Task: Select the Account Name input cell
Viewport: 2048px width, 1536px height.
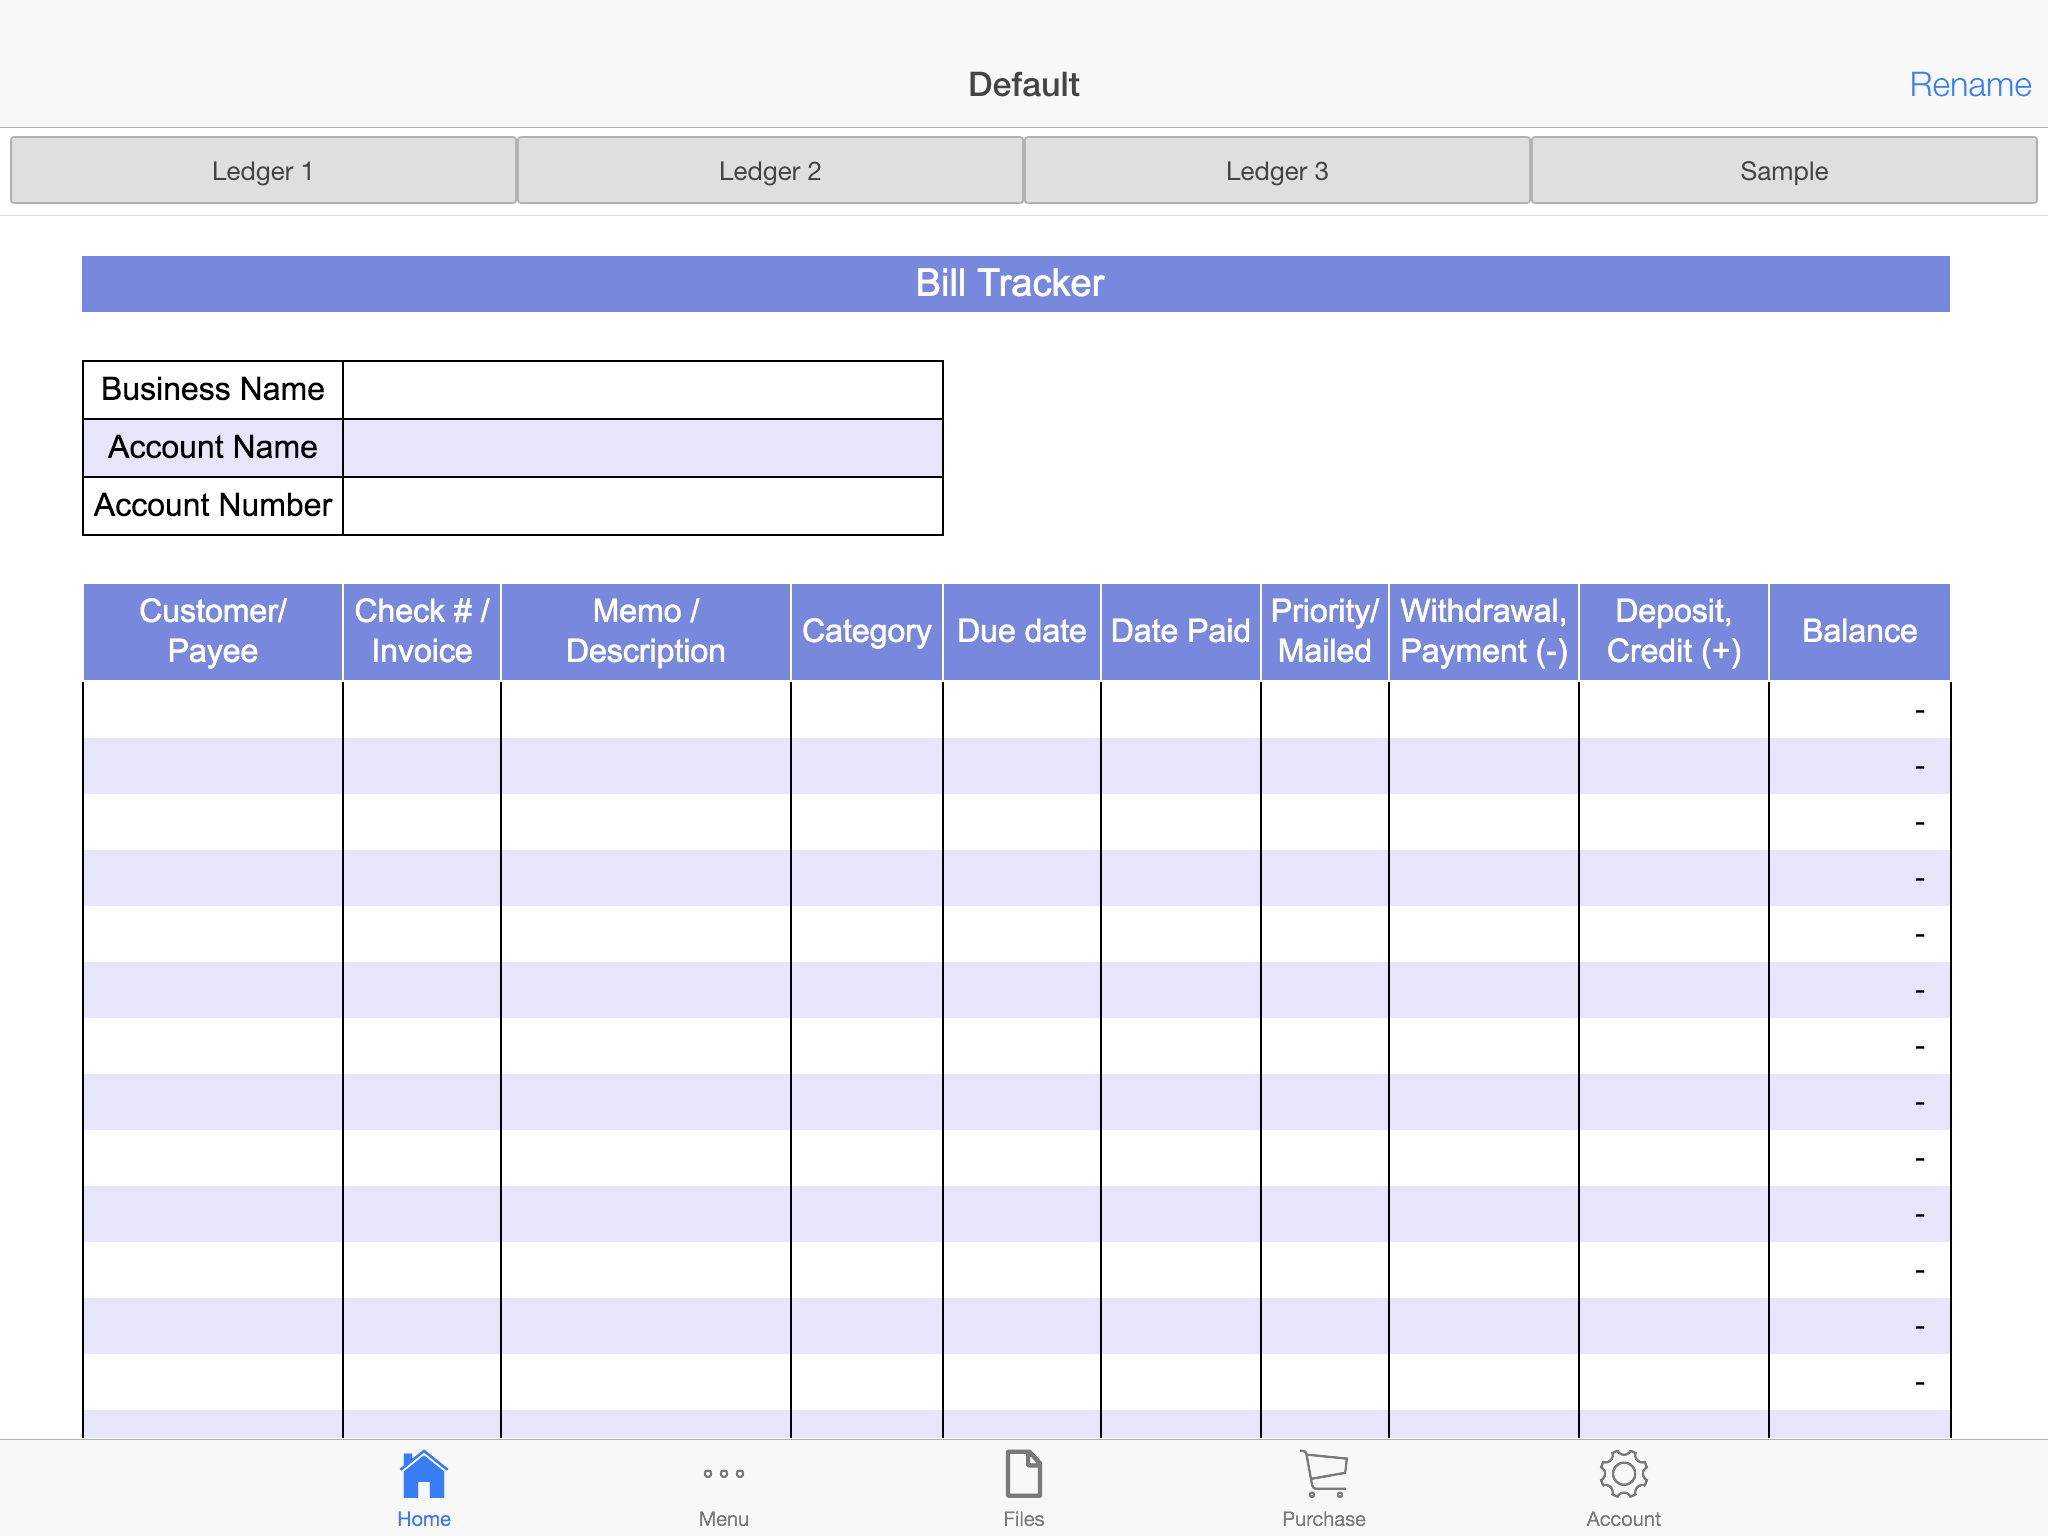Action: pos(643,448)
